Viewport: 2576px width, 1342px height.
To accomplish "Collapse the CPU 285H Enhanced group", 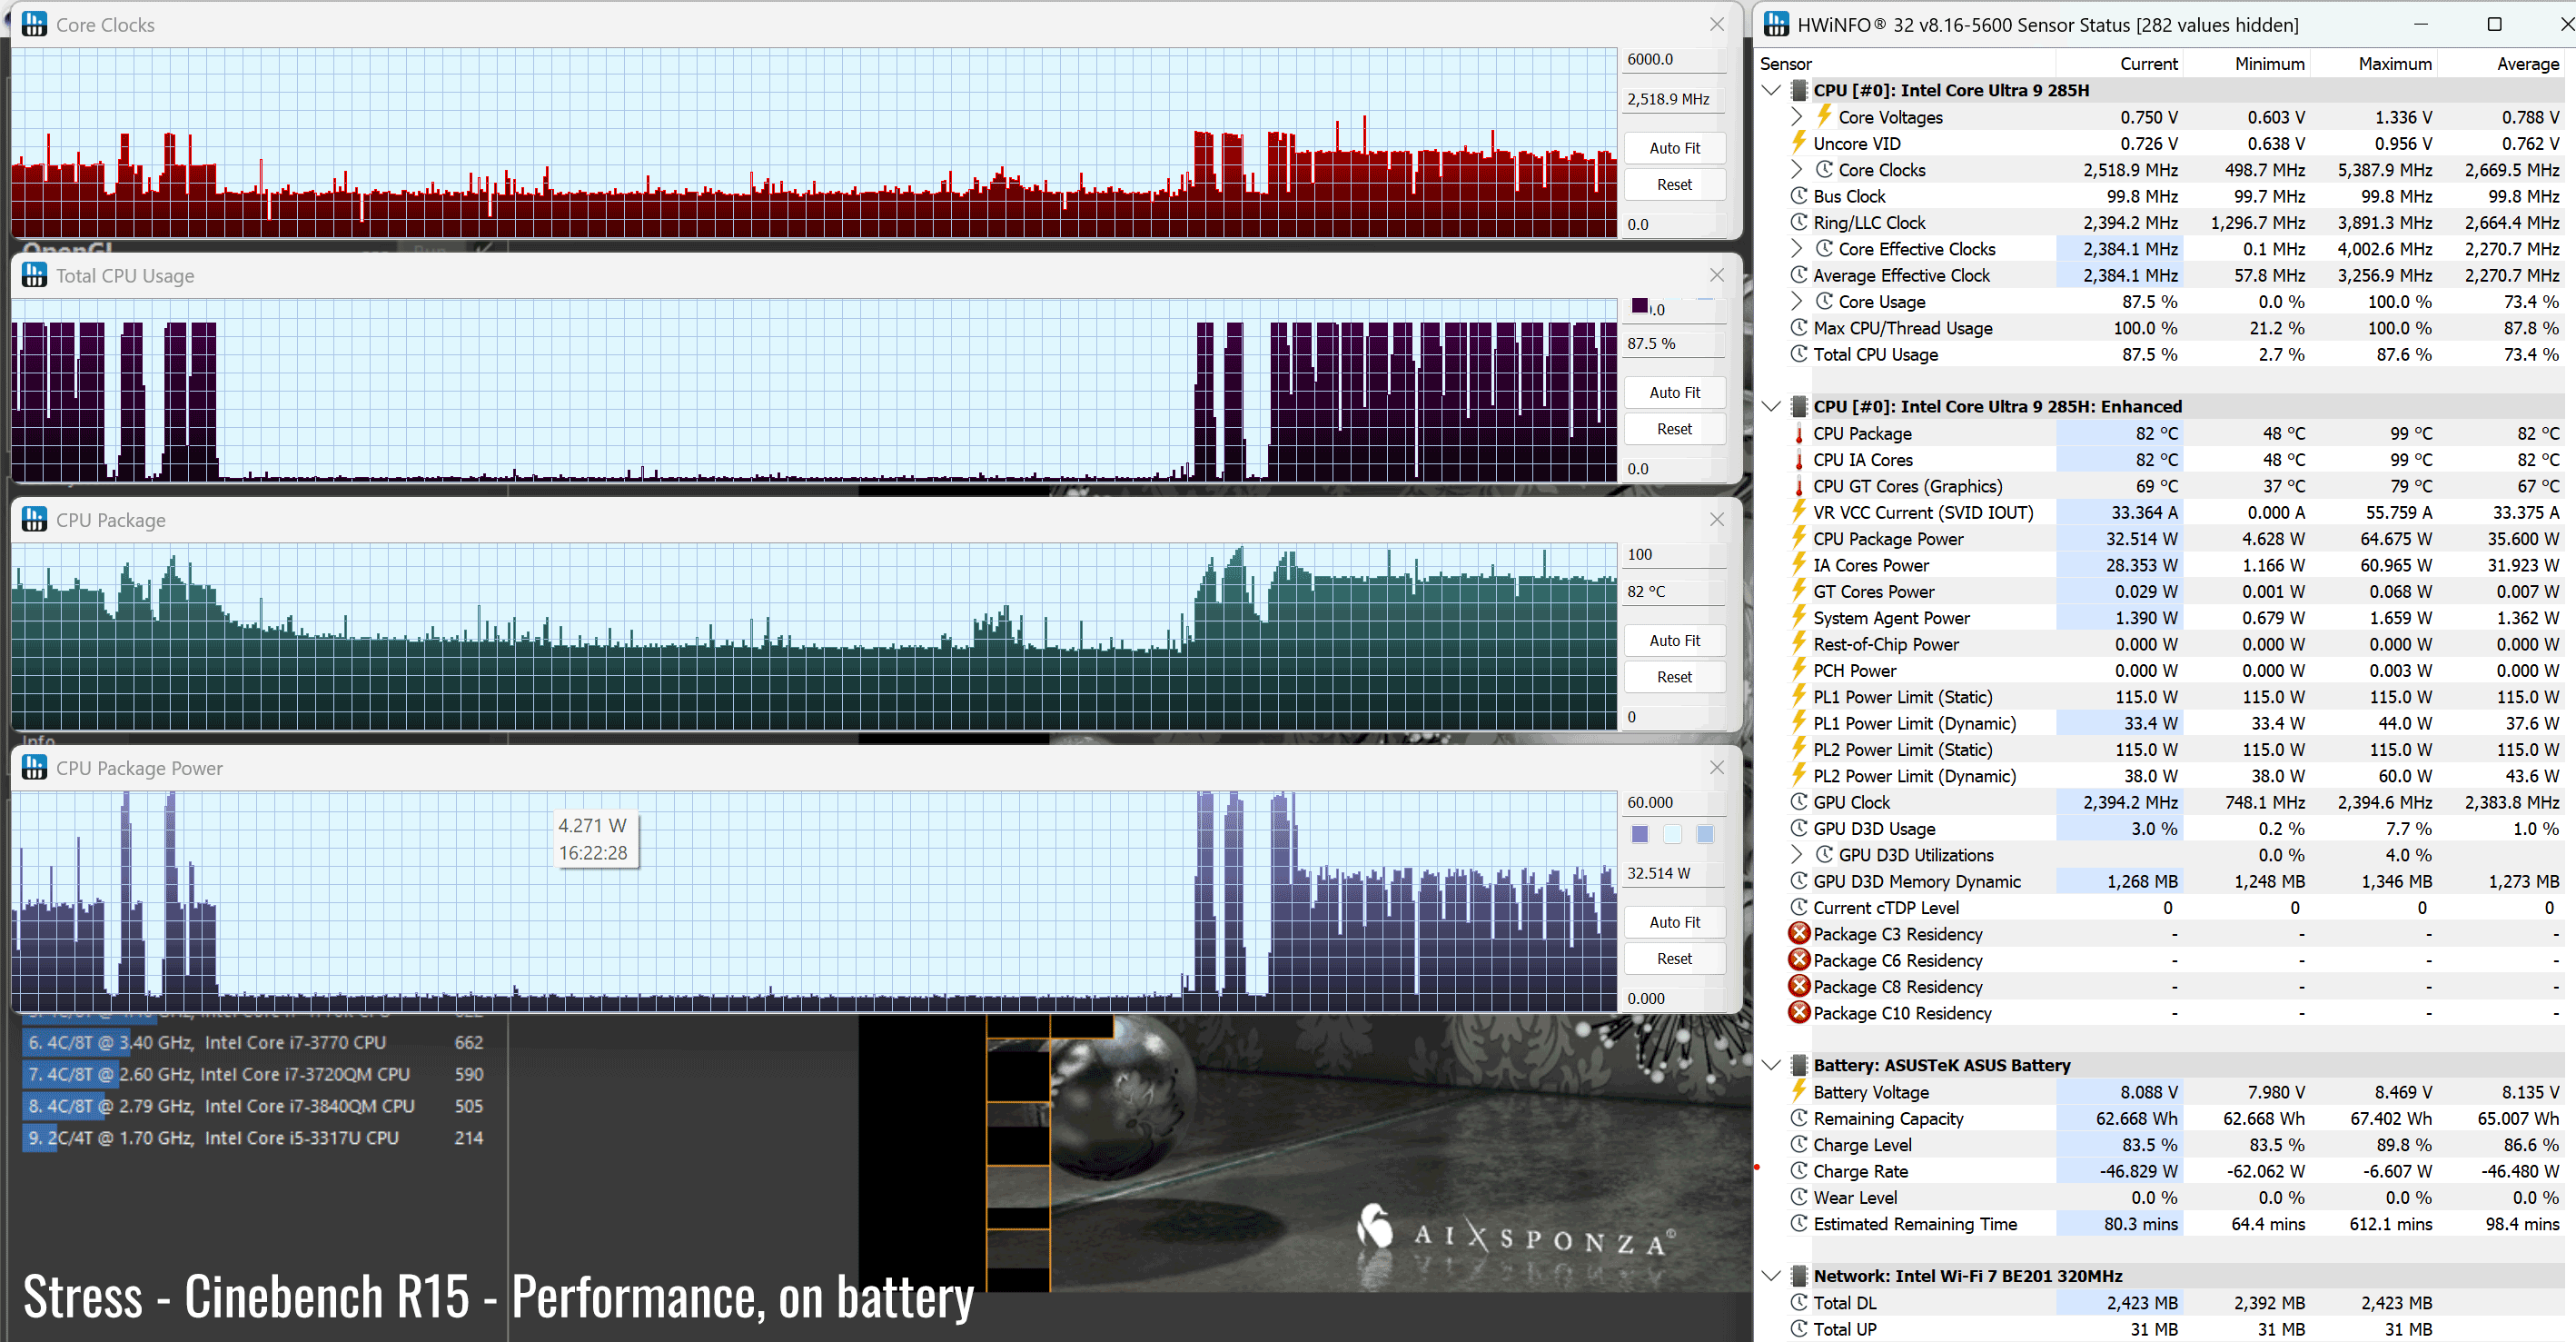I will [x=1771, y=406].
